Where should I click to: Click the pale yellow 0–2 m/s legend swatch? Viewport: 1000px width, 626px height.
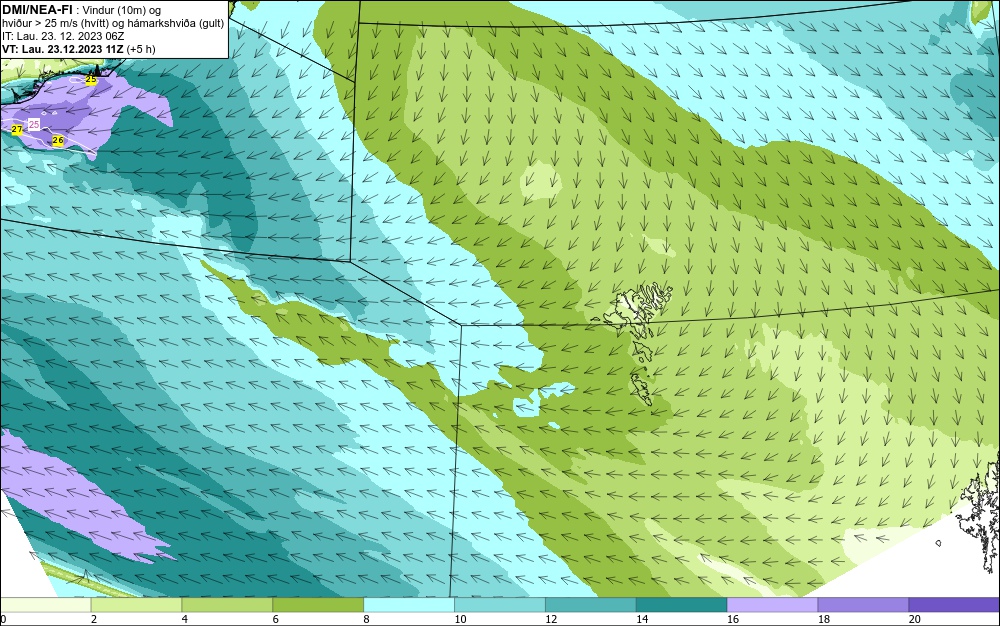click(45, 604)
